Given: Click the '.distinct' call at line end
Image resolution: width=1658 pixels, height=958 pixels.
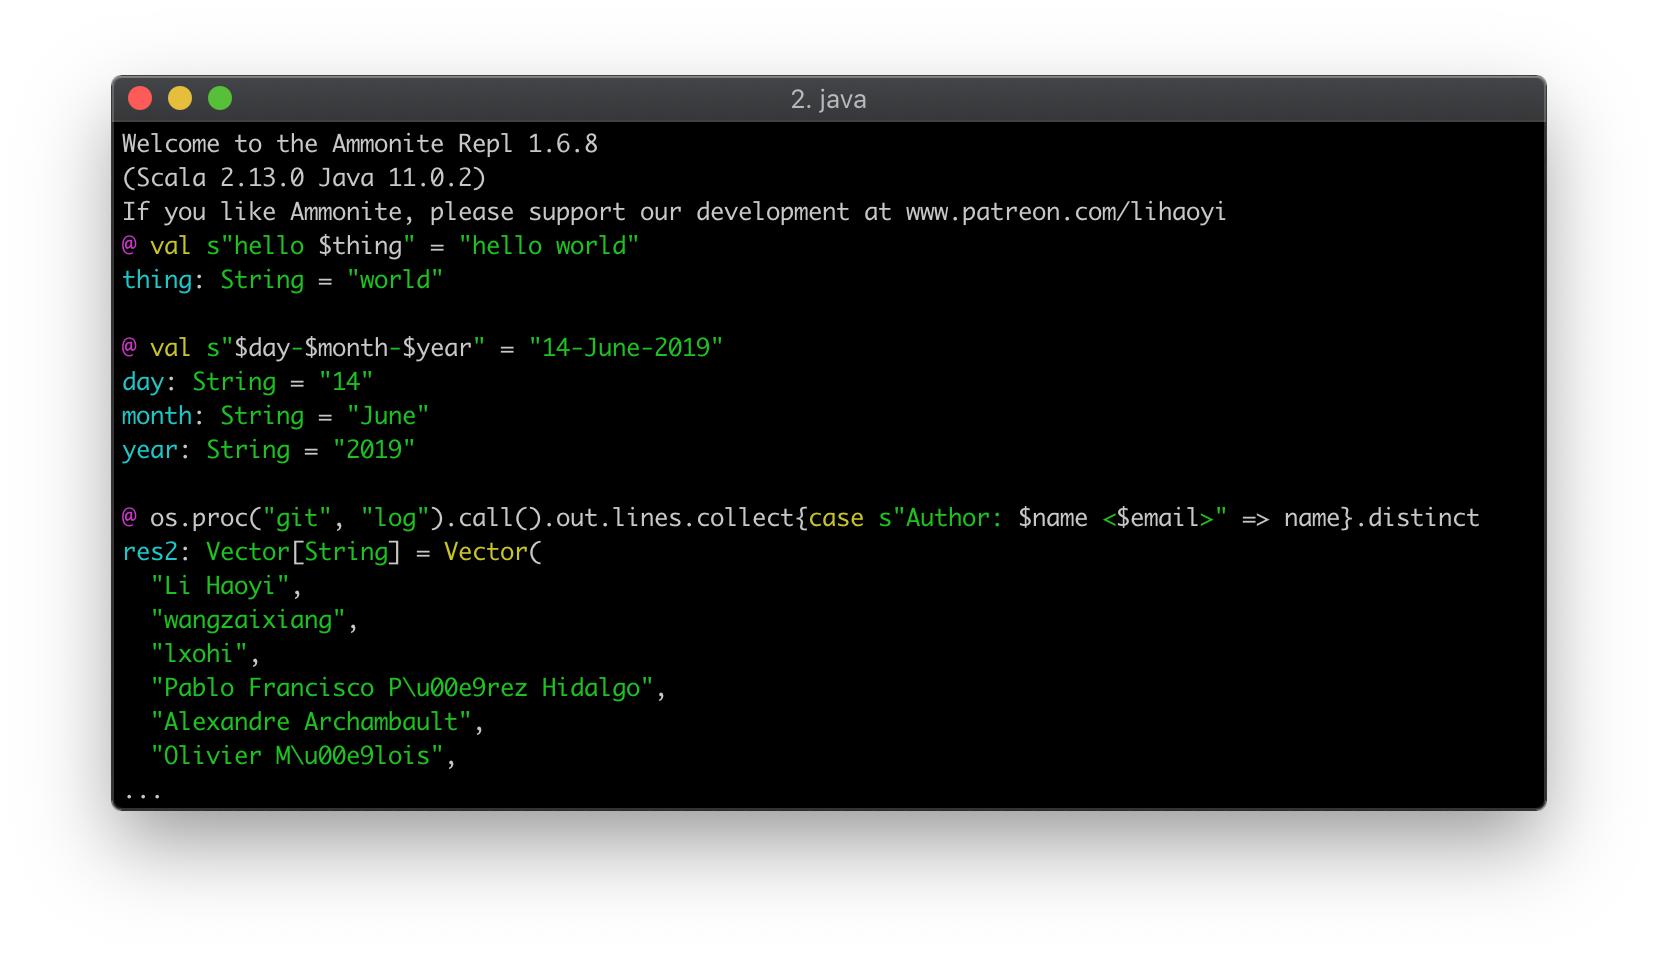Looking at the screenshot, I should pos(1417,518).
